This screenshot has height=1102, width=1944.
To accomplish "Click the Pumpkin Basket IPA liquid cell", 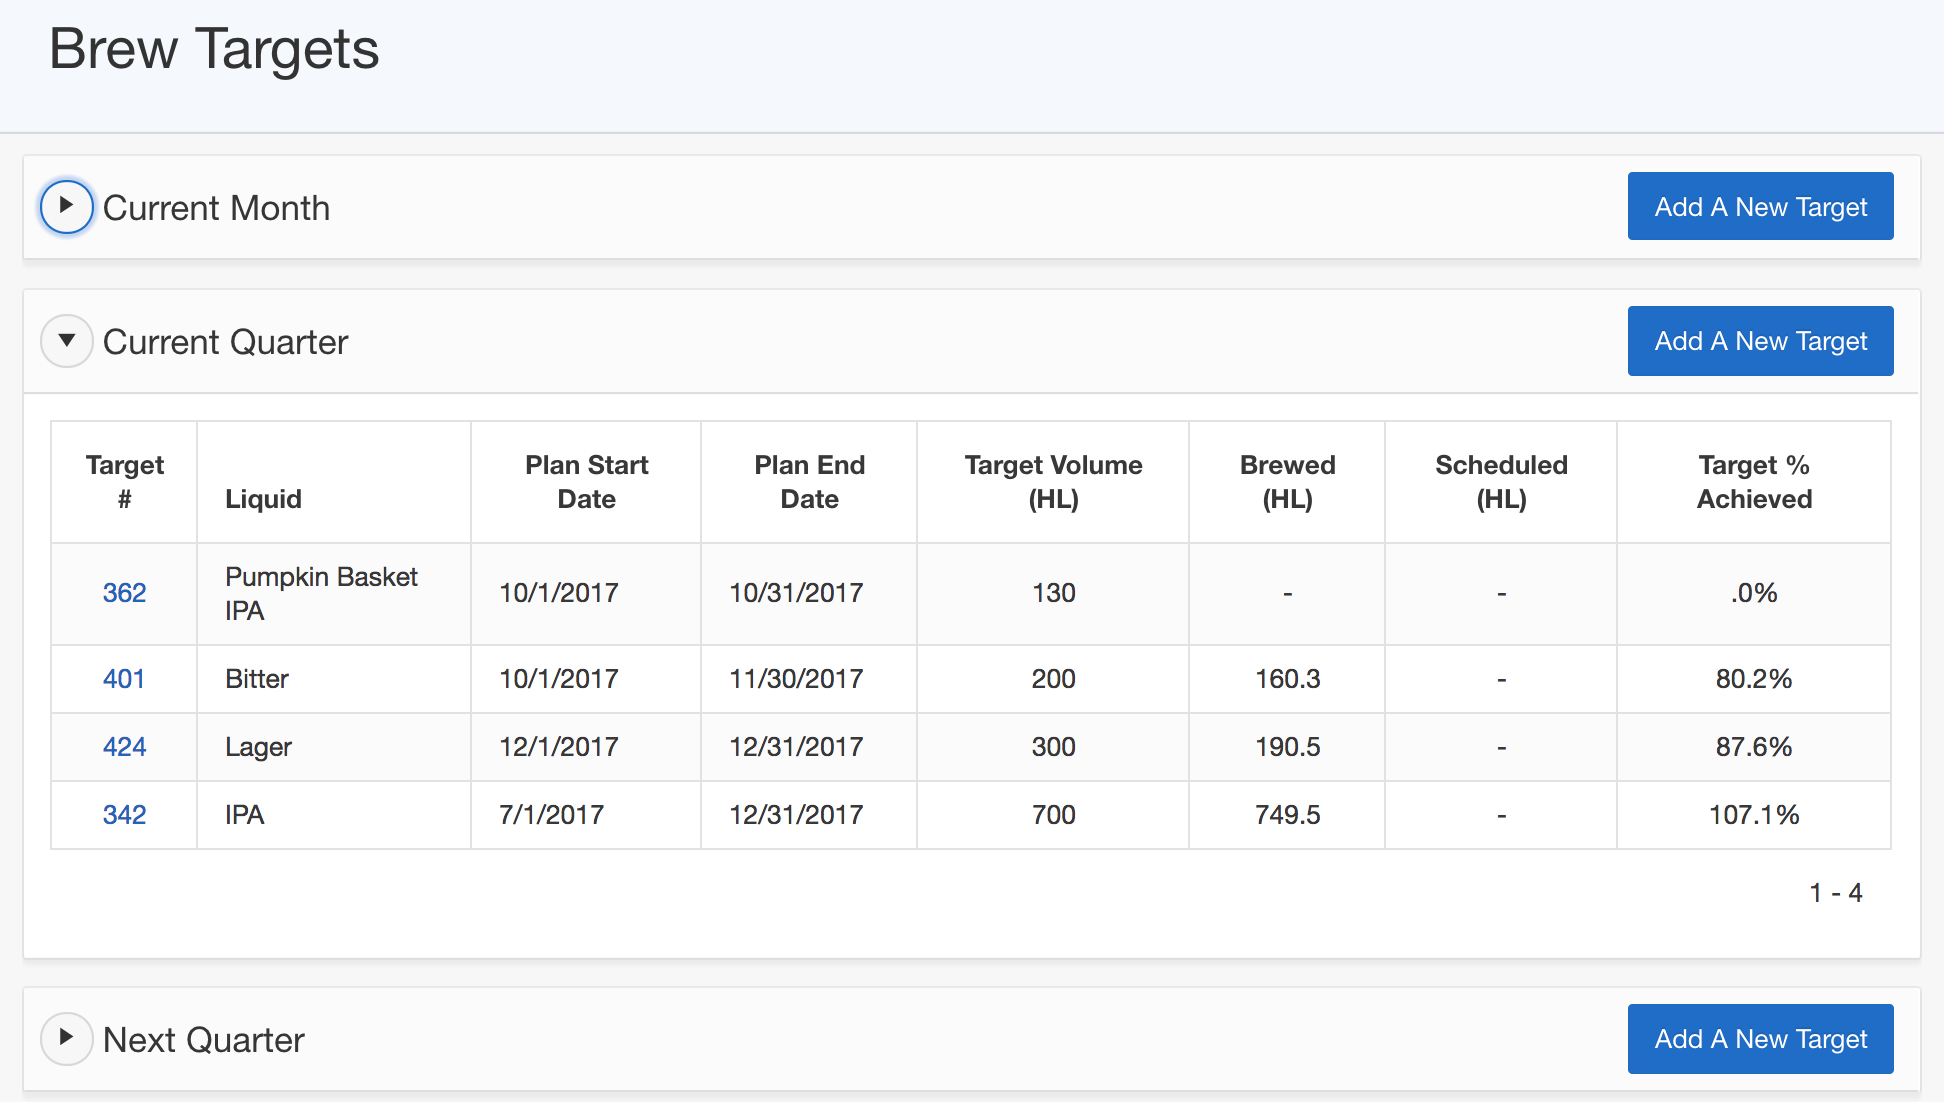I will pos(321,593).
